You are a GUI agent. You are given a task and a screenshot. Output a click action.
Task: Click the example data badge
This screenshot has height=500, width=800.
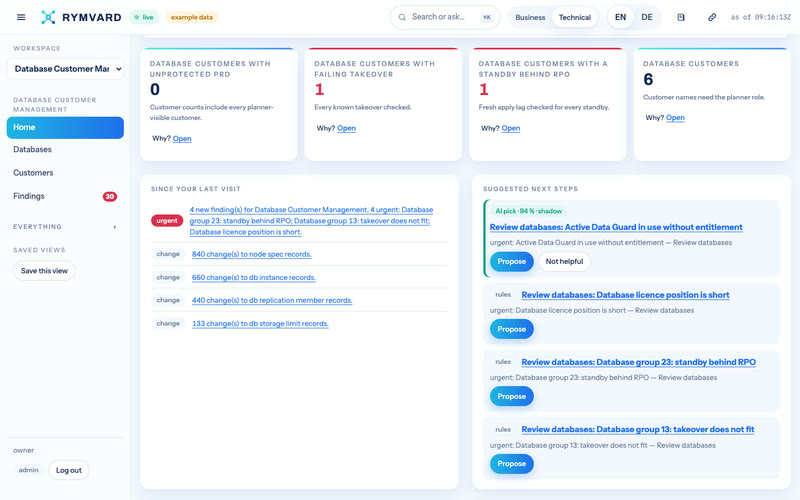click(191, 17)
